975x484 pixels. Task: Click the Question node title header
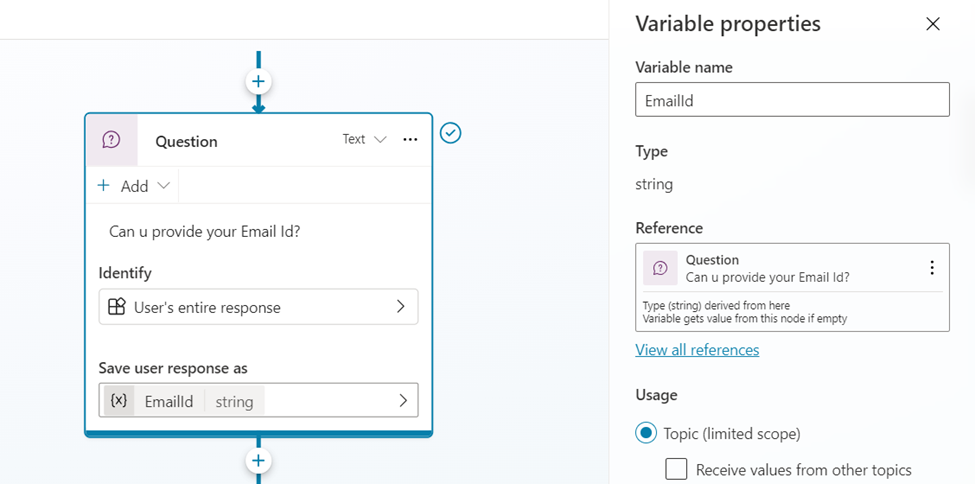tap(186, 141)
